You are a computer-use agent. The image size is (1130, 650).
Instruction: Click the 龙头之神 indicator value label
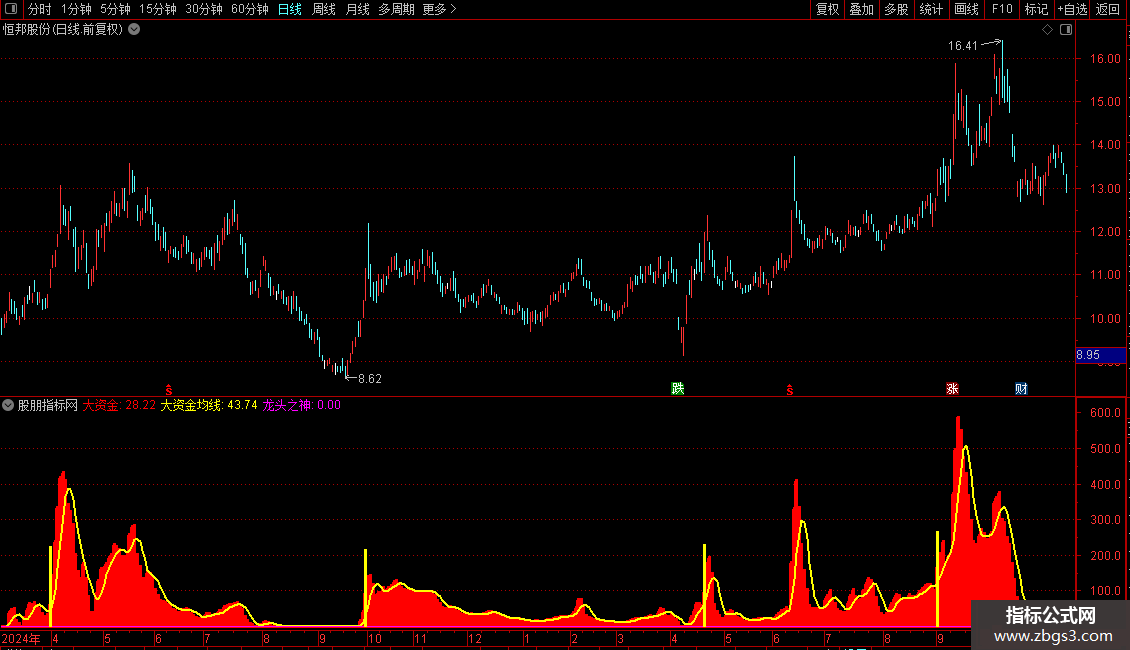(301, 405)
